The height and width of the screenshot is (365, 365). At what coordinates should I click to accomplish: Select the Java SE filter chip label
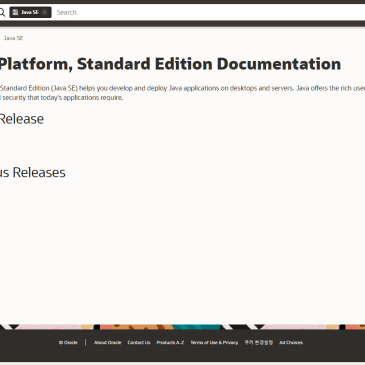pyautogui.click(x=30, y=12)
